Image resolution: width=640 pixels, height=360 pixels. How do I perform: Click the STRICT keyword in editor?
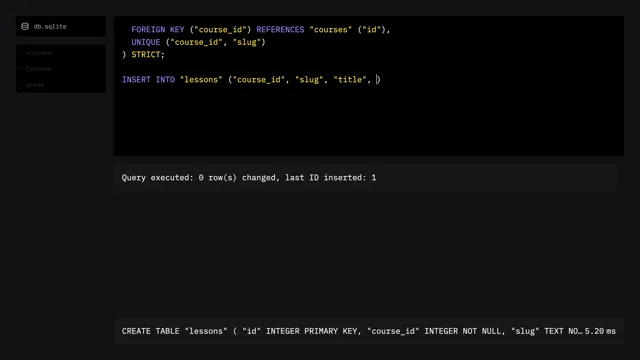click(x=146, y=55)
